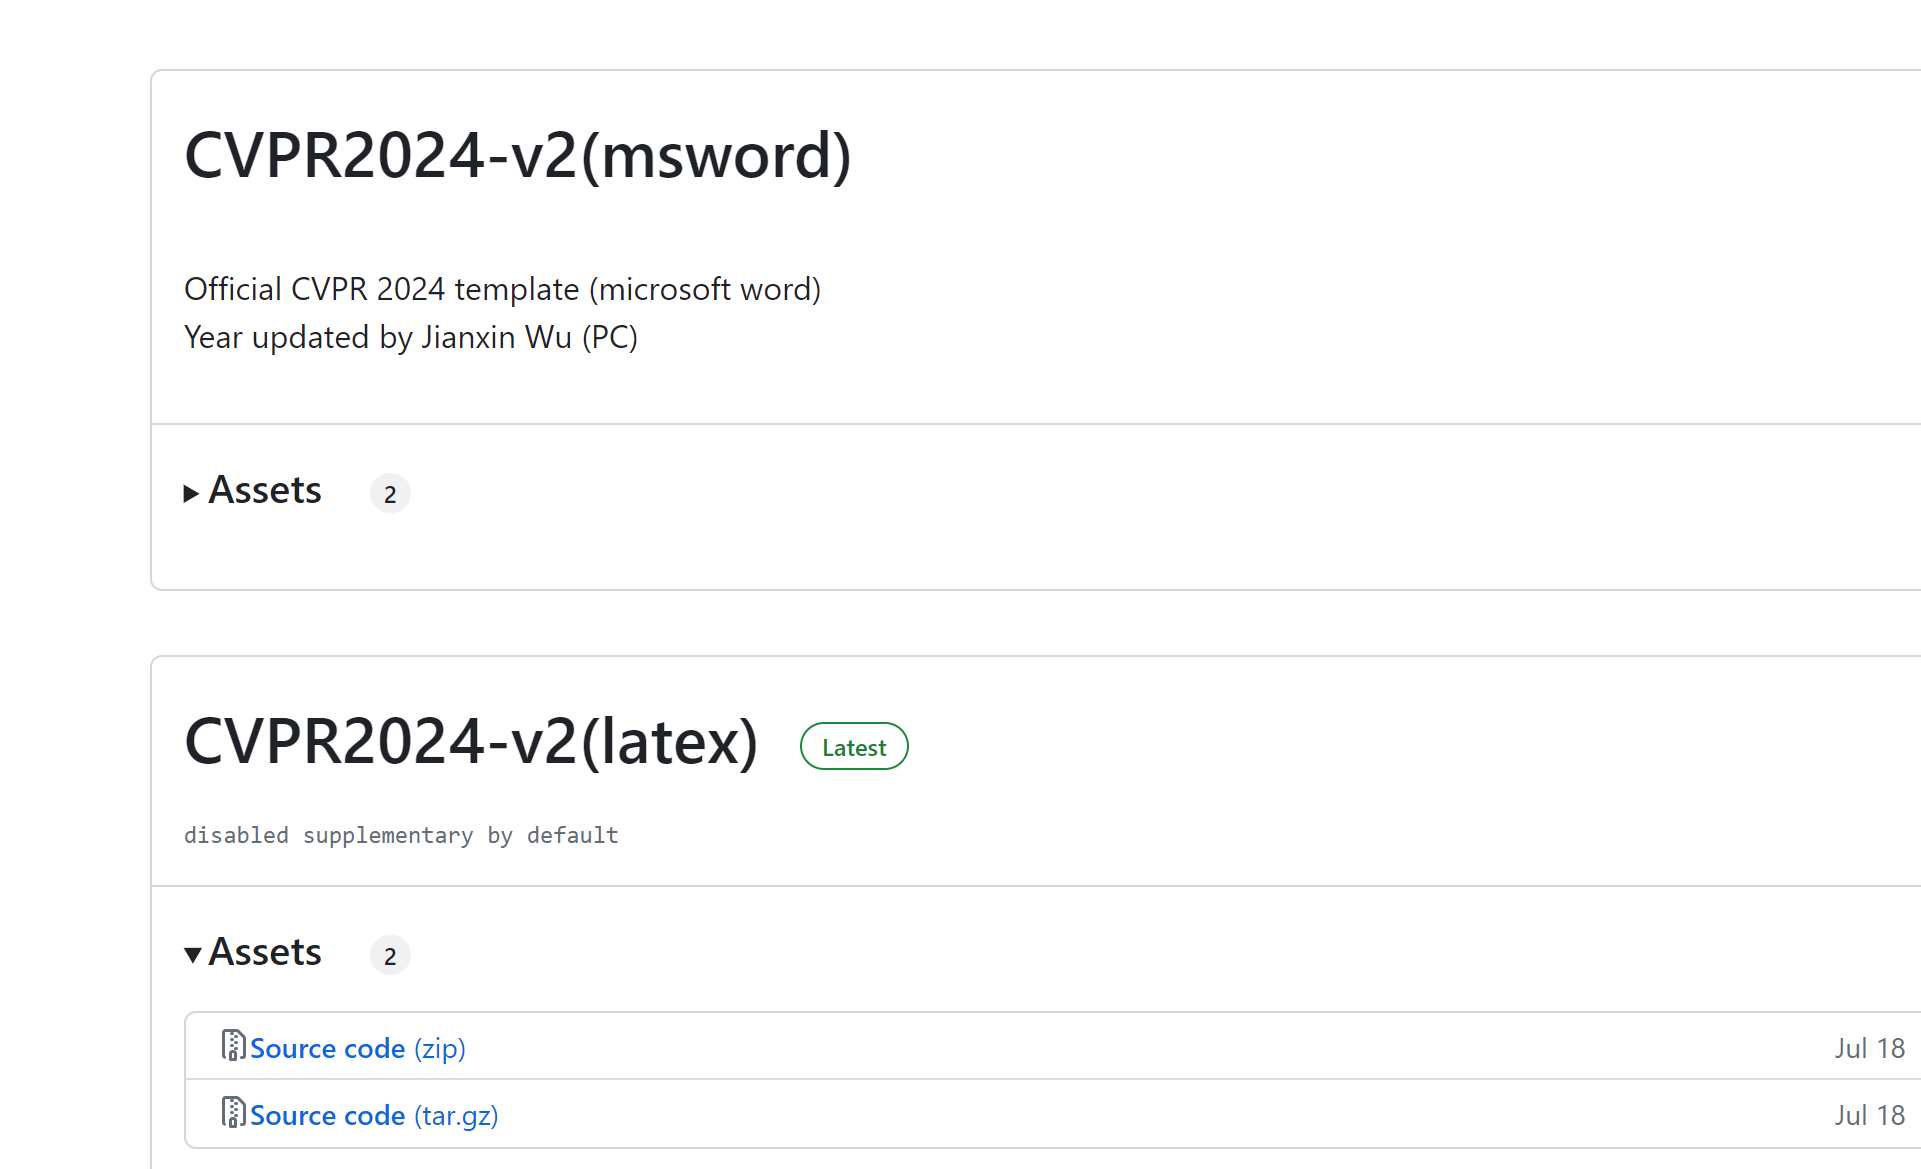Click the count badge beside latex Assets

(x=390, y=956)
